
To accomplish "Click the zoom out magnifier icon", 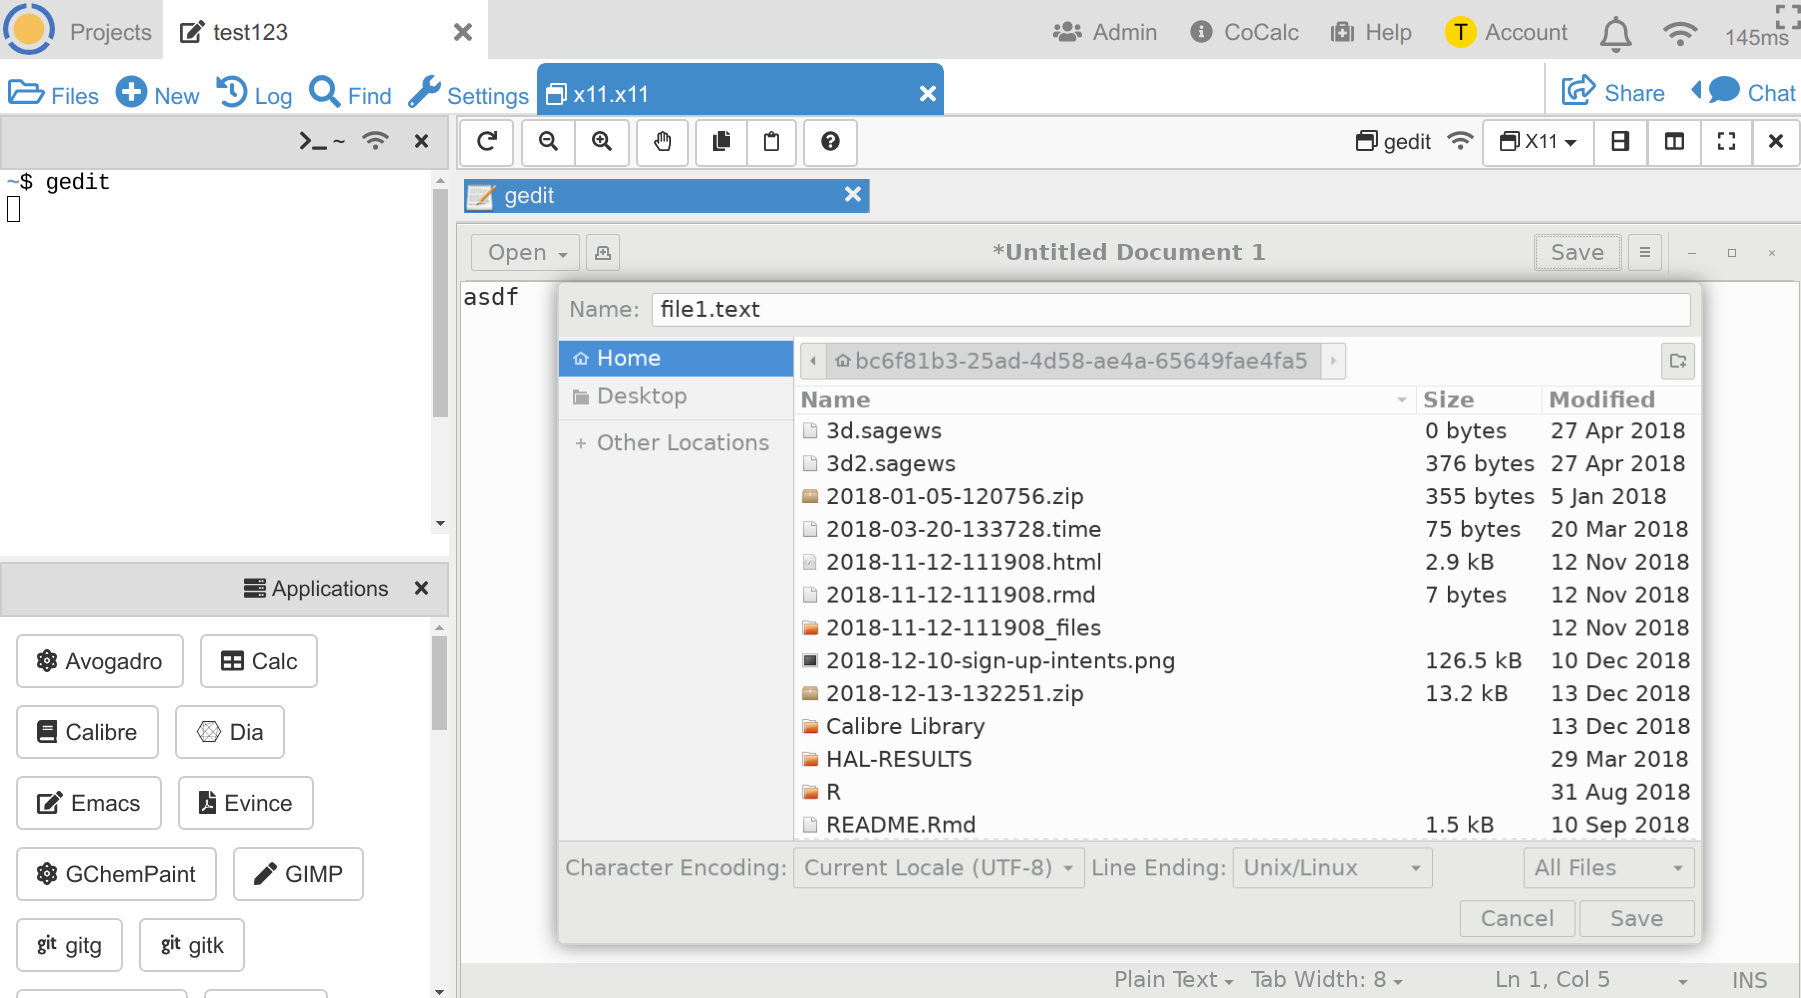I will pyautogui.click(x=548, y=142).
